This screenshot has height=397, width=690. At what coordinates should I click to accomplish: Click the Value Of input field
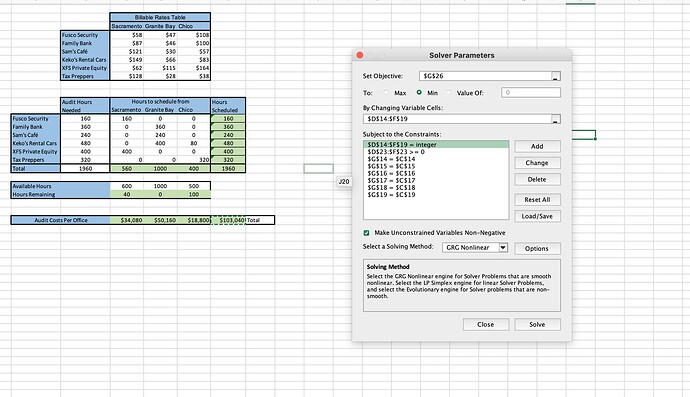(x=531, y=92)
